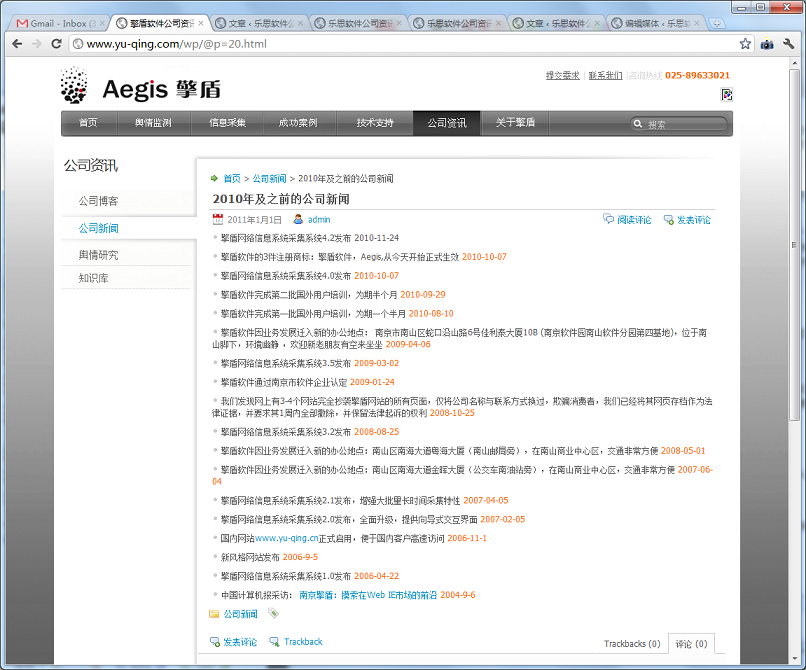Select 公司博客 in the sidebar

pos(98,201)
